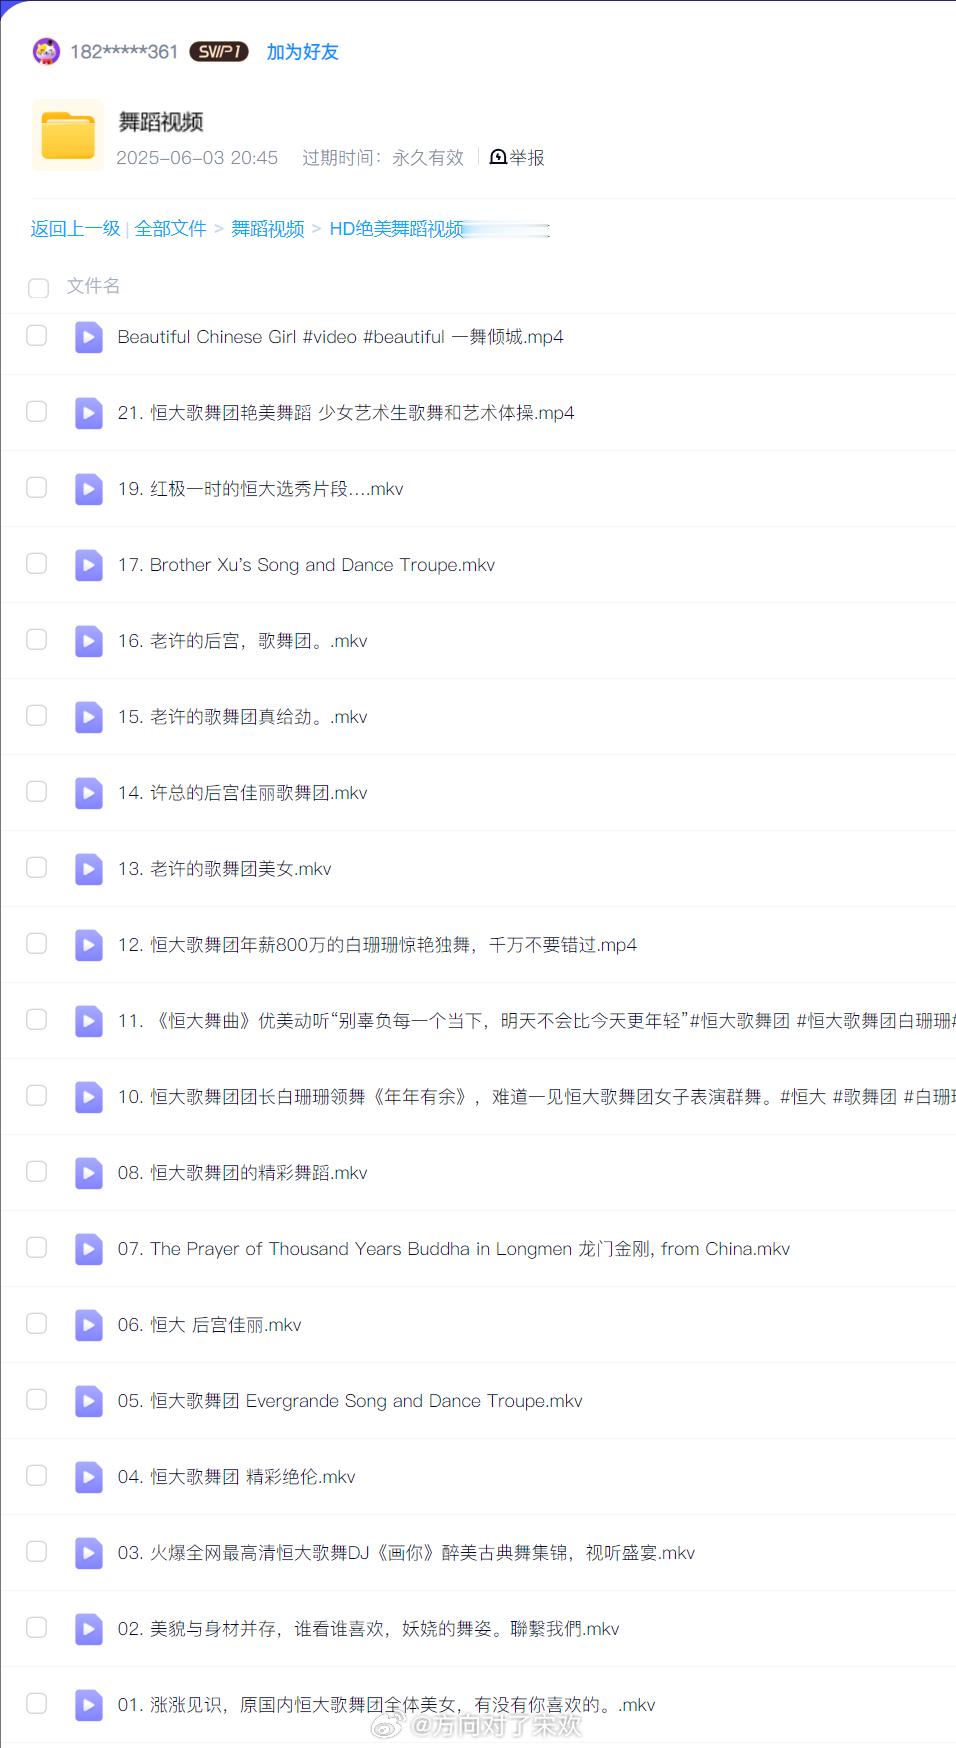
Task: Check the box for 05. Evergrande Song and Dance
Action: tap(37, 1399)
